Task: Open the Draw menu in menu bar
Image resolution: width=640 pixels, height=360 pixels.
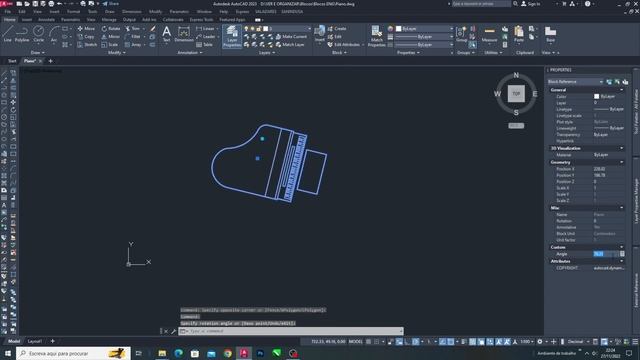Action: tap(110, 12)
